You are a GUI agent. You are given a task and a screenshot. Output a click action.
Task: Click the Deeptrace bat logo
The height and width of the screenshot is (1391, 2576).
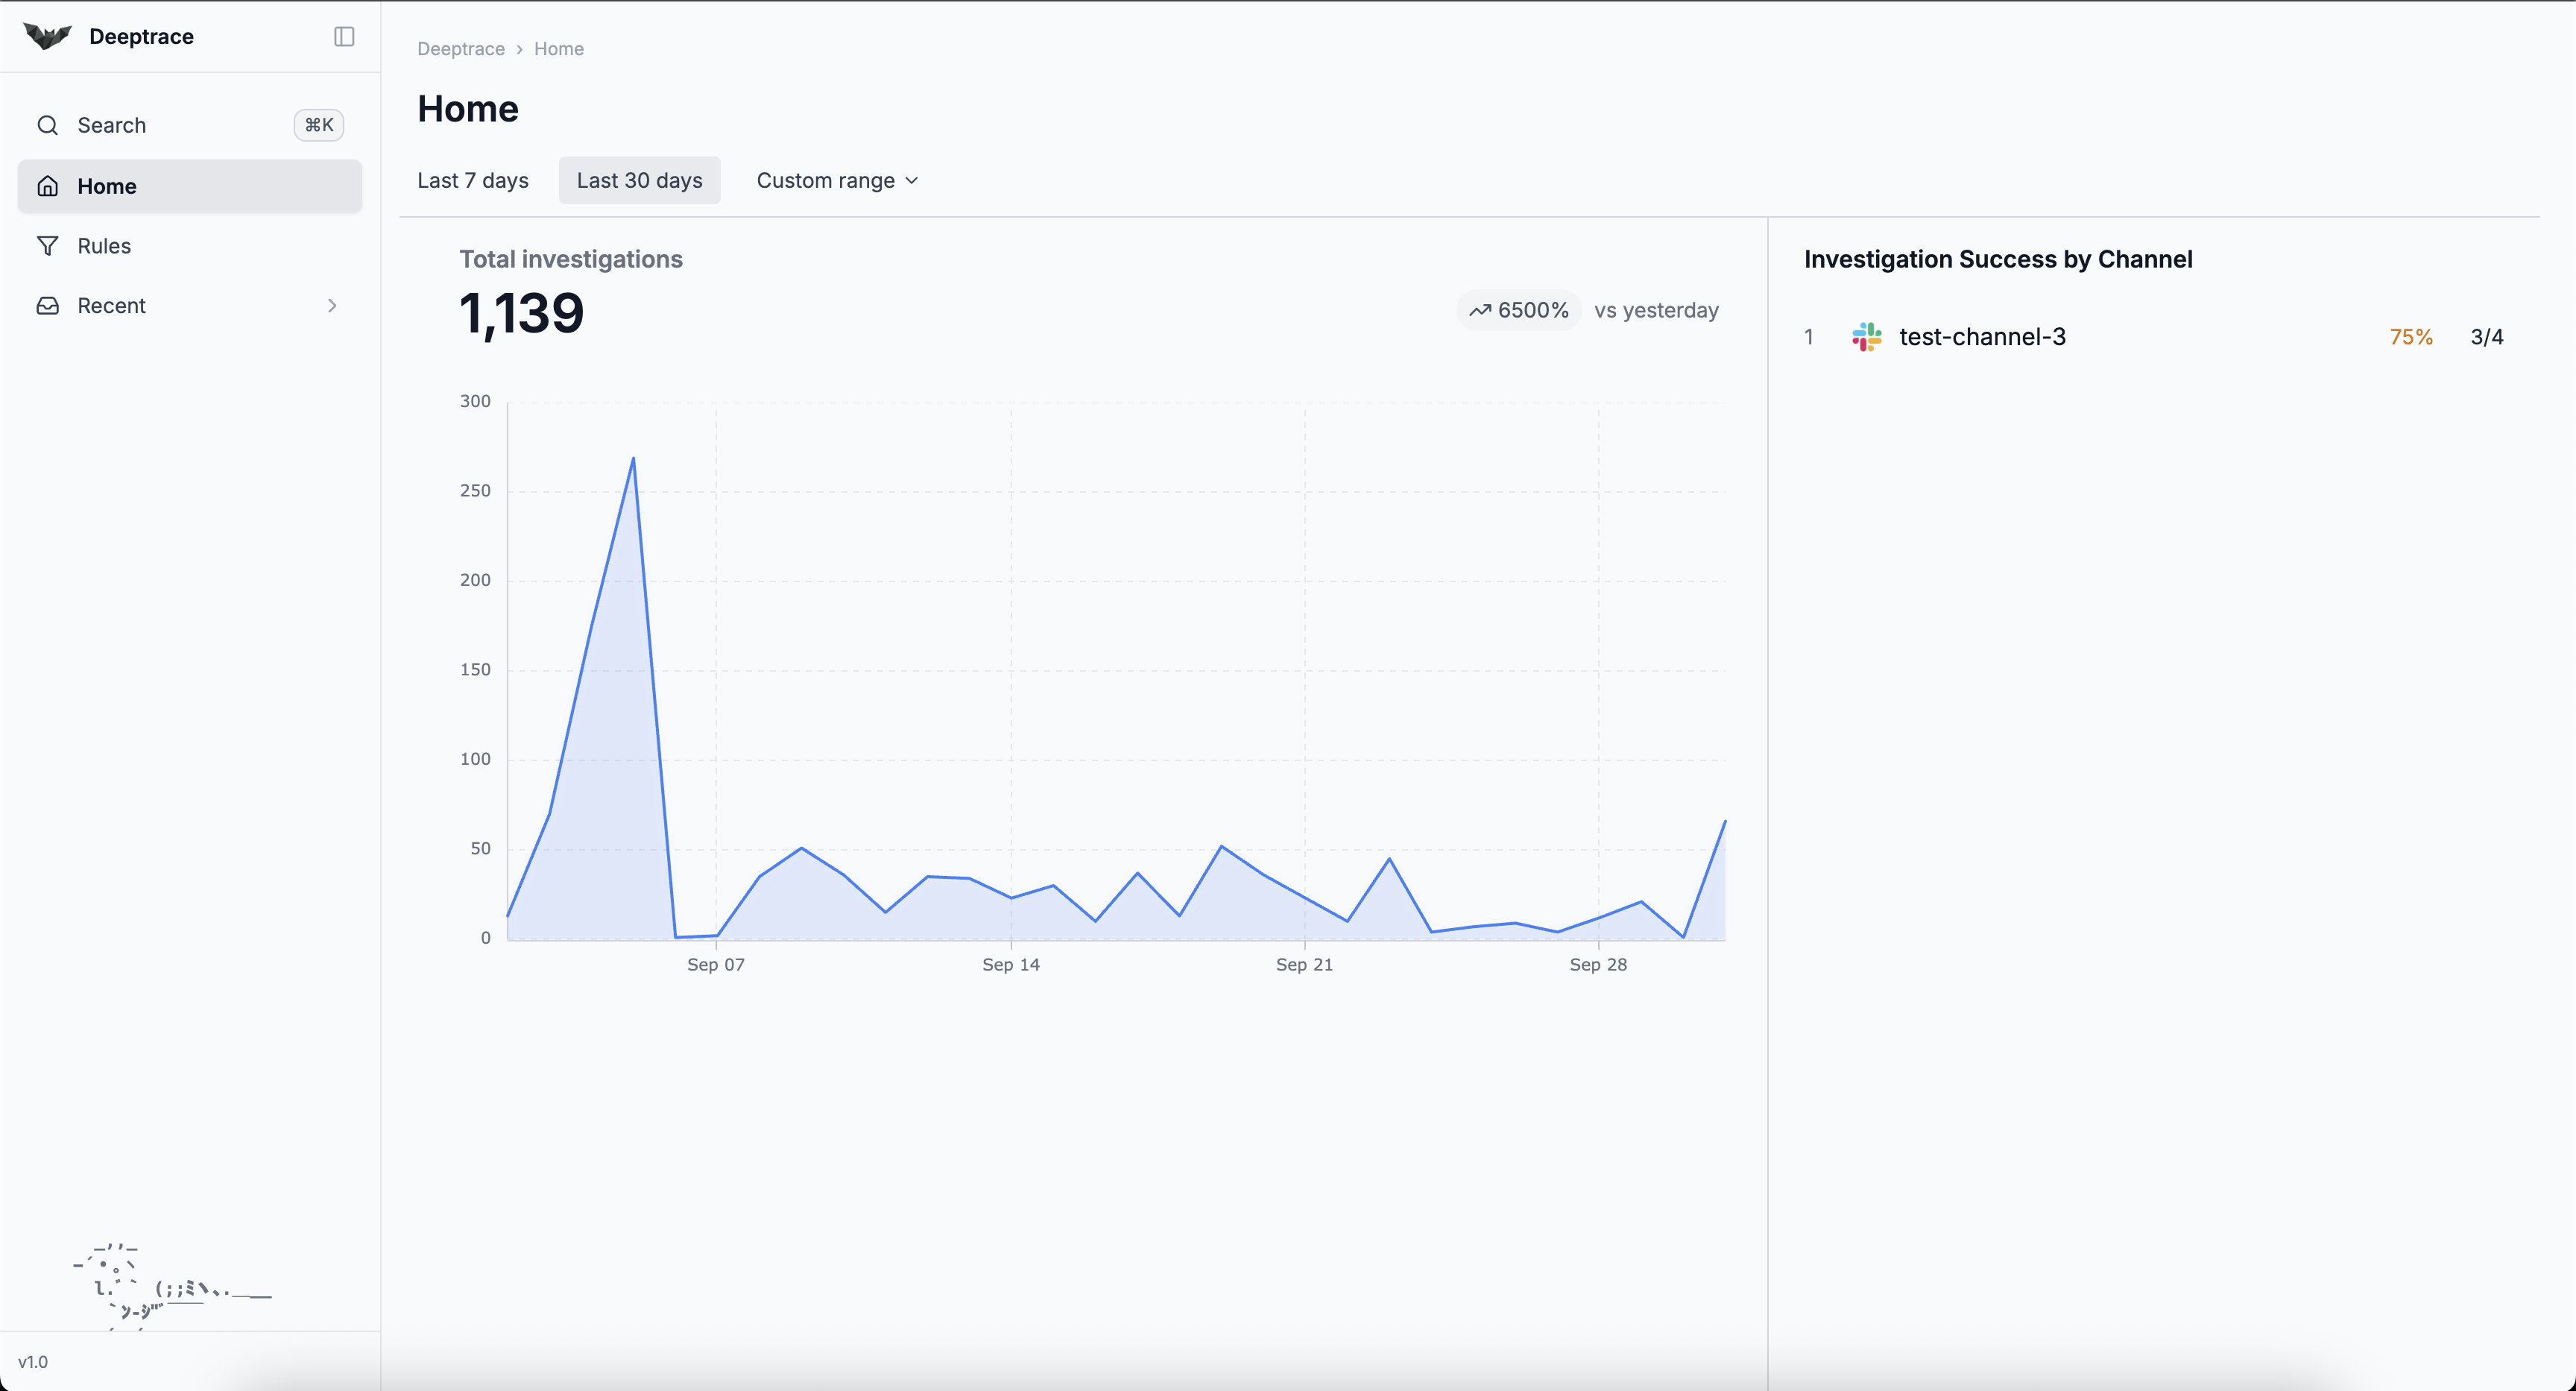pyautogui.click(x=47, y=36)
